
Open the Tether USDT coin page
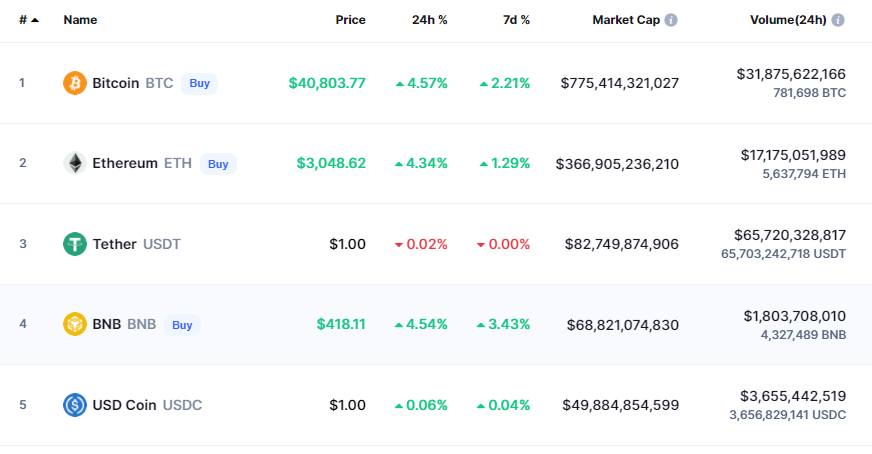[x=137, y=244]
